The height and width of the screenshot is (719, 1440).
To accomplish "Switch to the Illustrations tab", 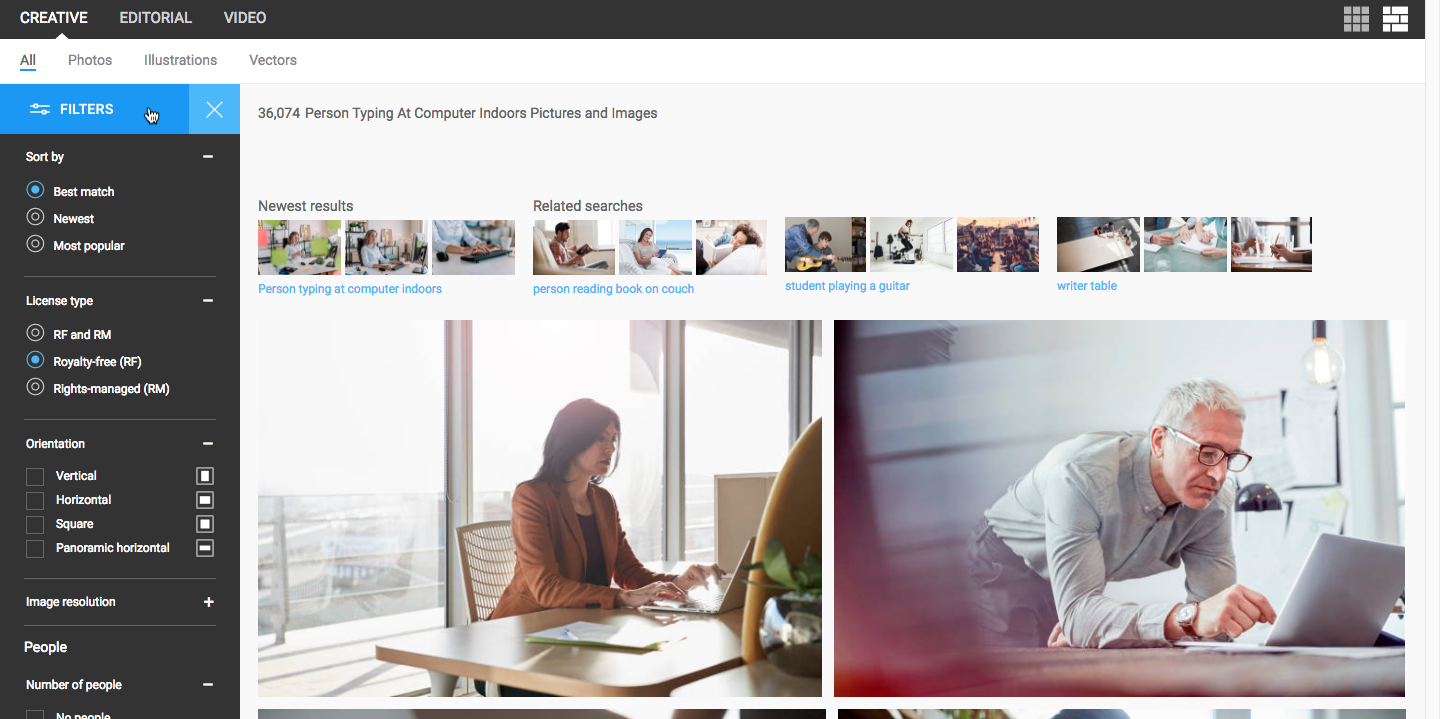I will click(180, 60).
